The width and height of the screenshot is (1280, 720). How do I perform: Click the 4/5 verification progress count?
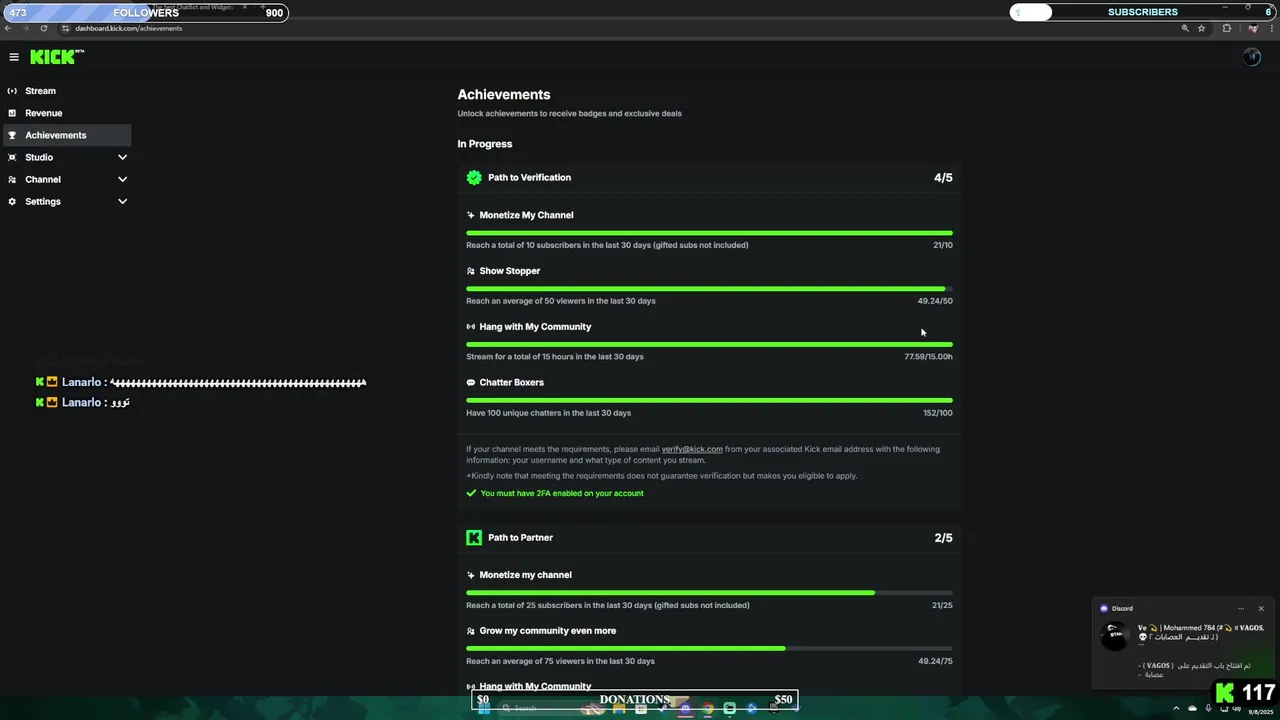click(x=943, y=177)
